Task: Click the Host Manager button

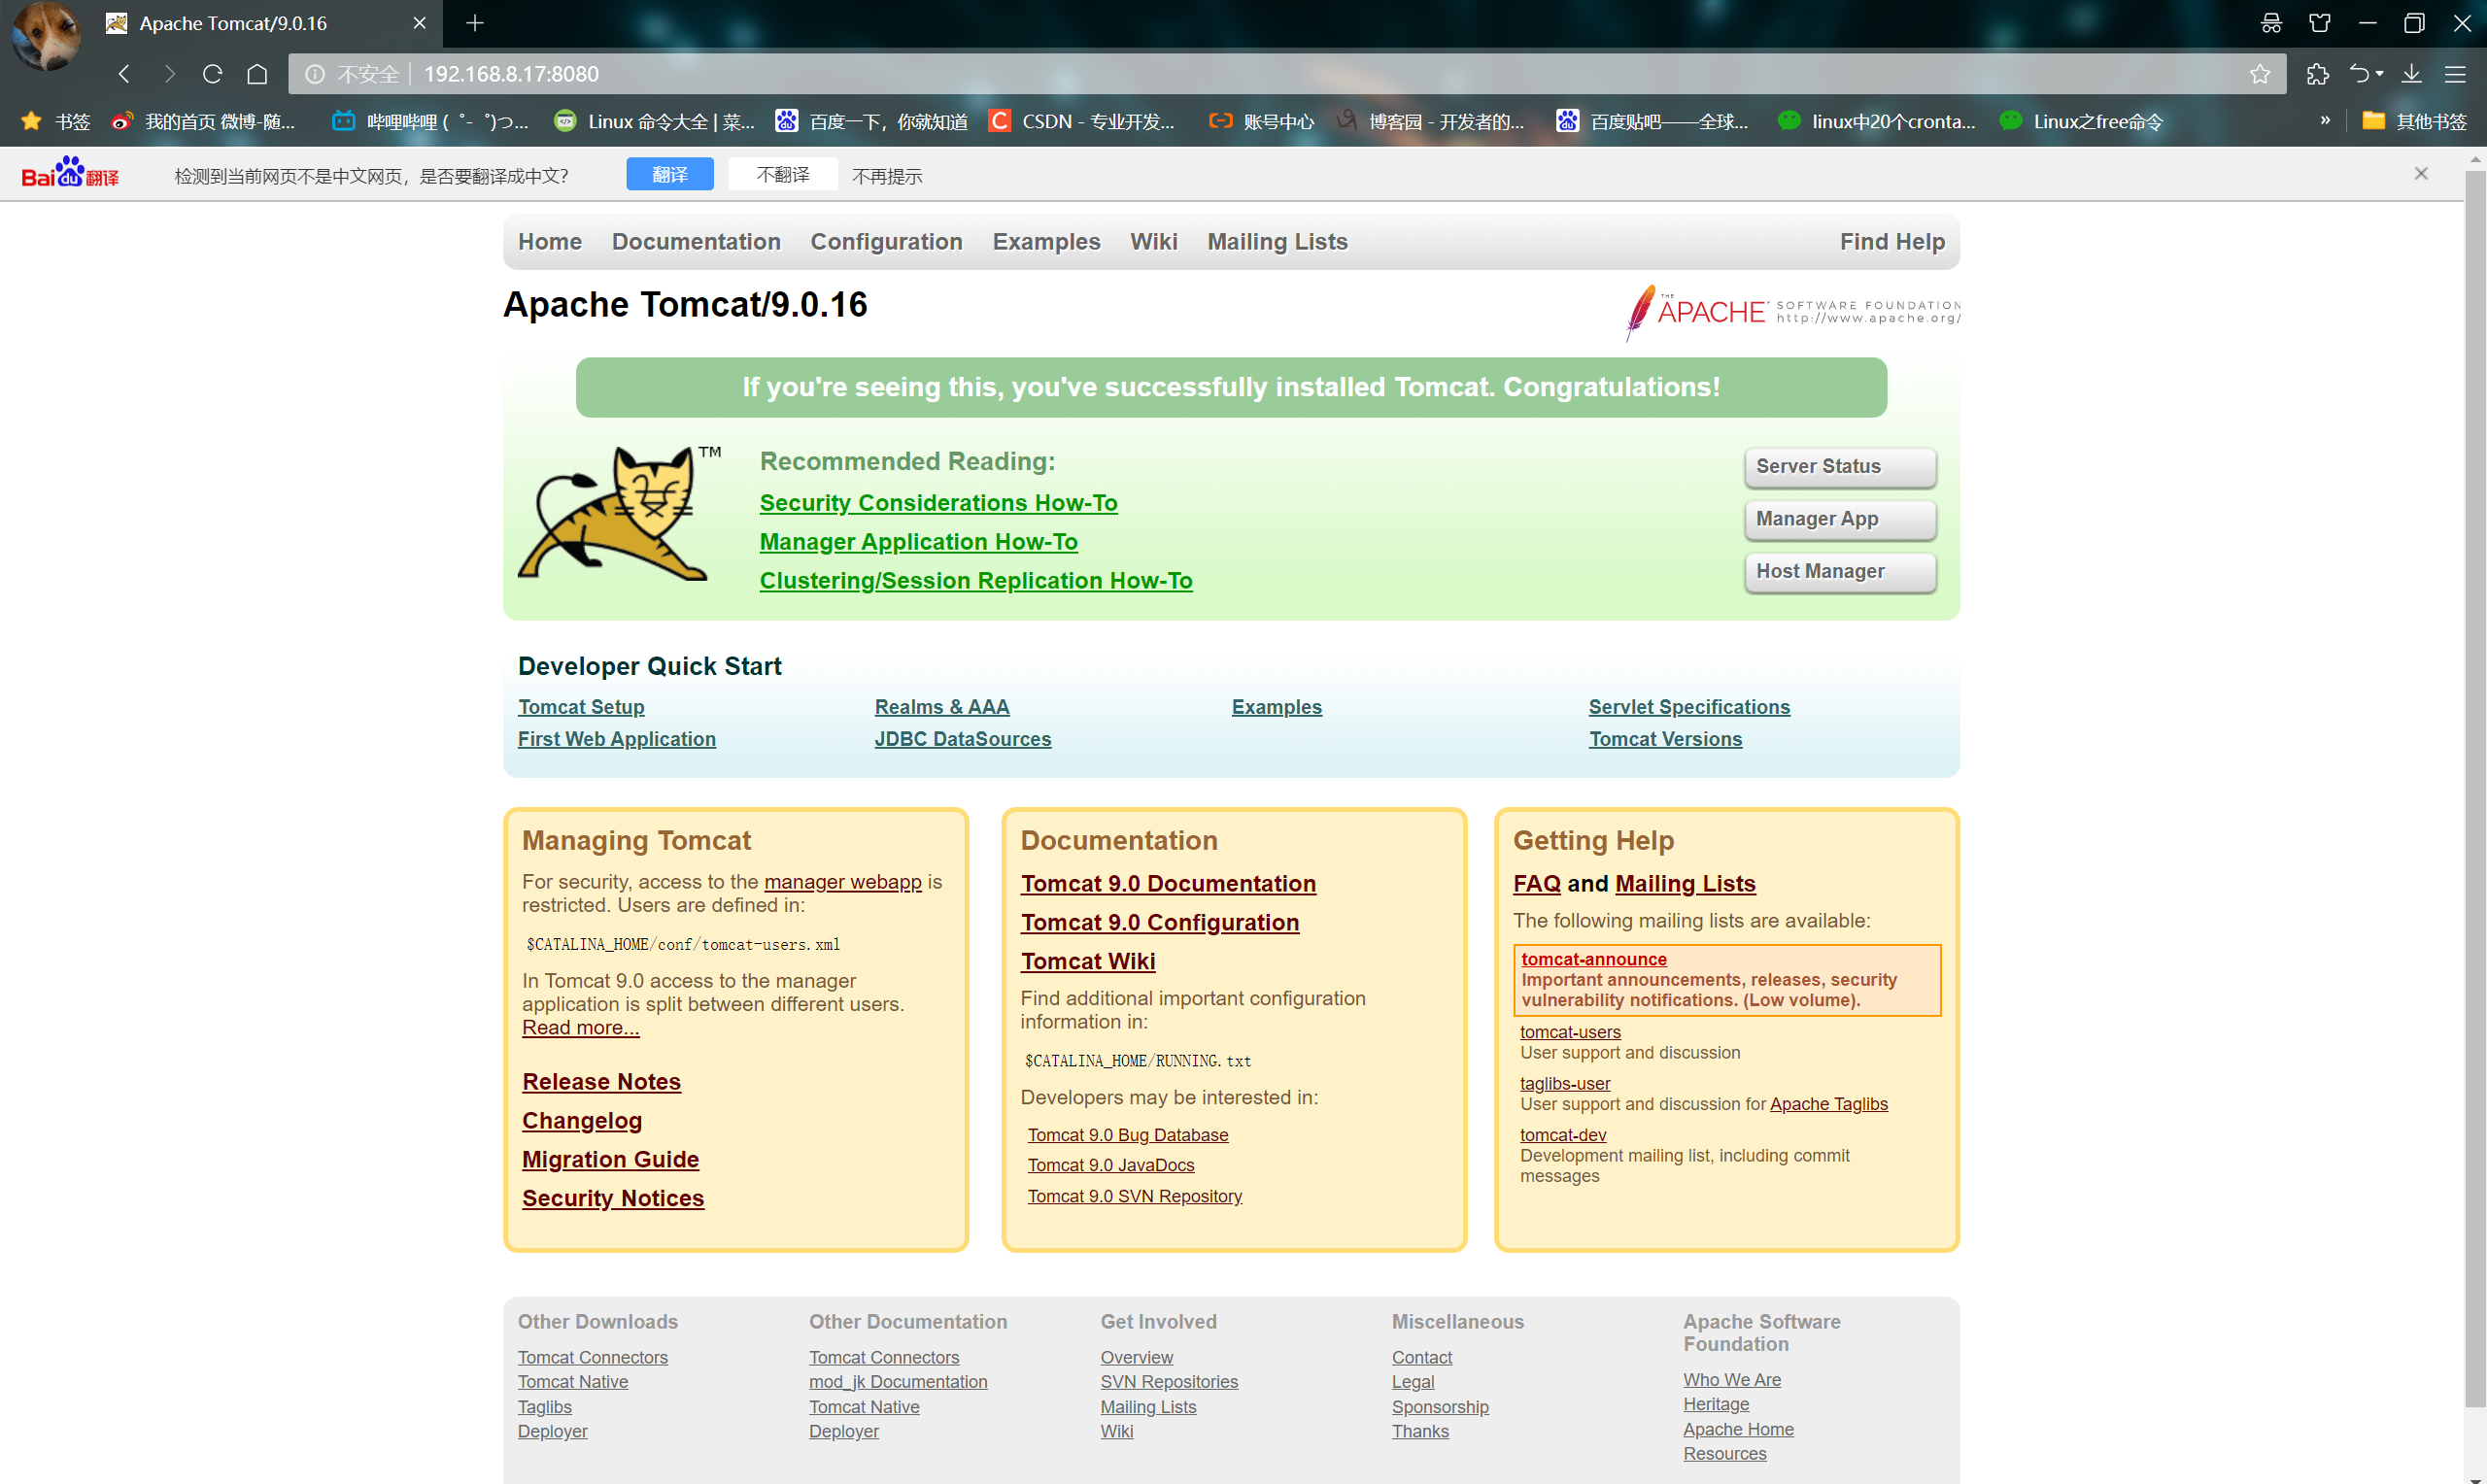Action: [1840, 572]
